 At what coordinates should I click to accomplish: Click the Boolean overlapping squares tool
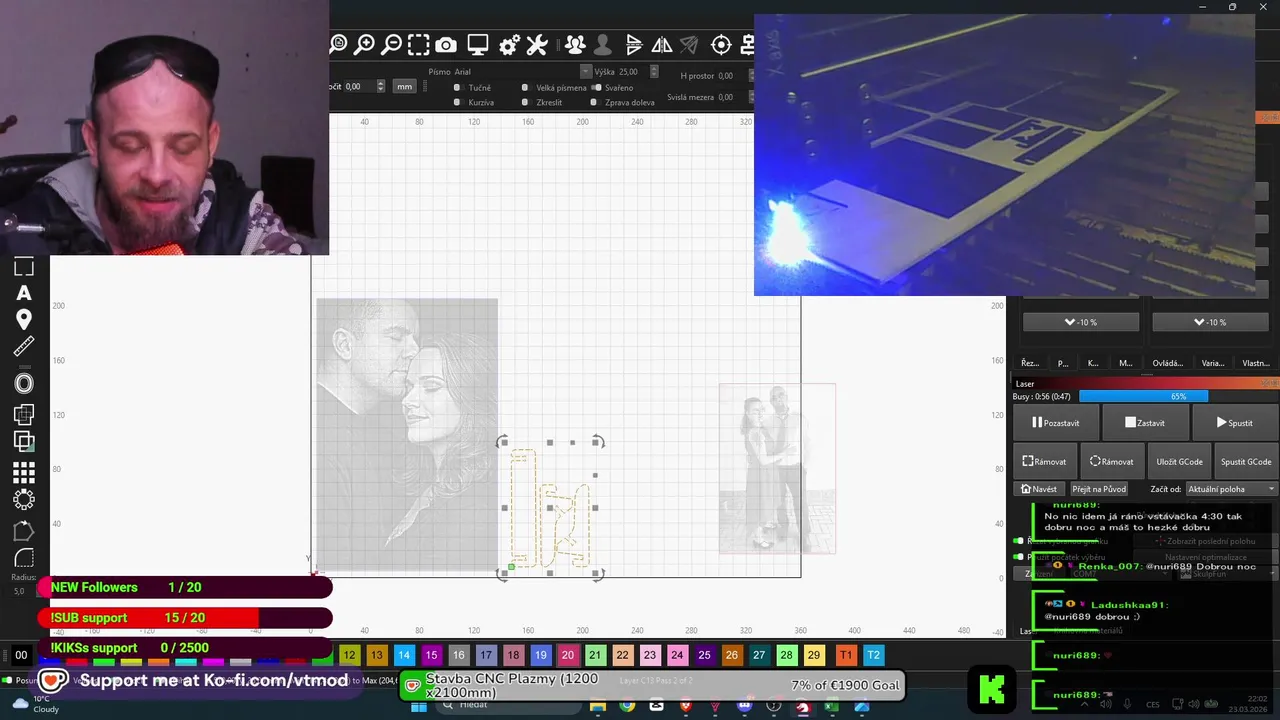pyautogui.click(x=24, y=440)
